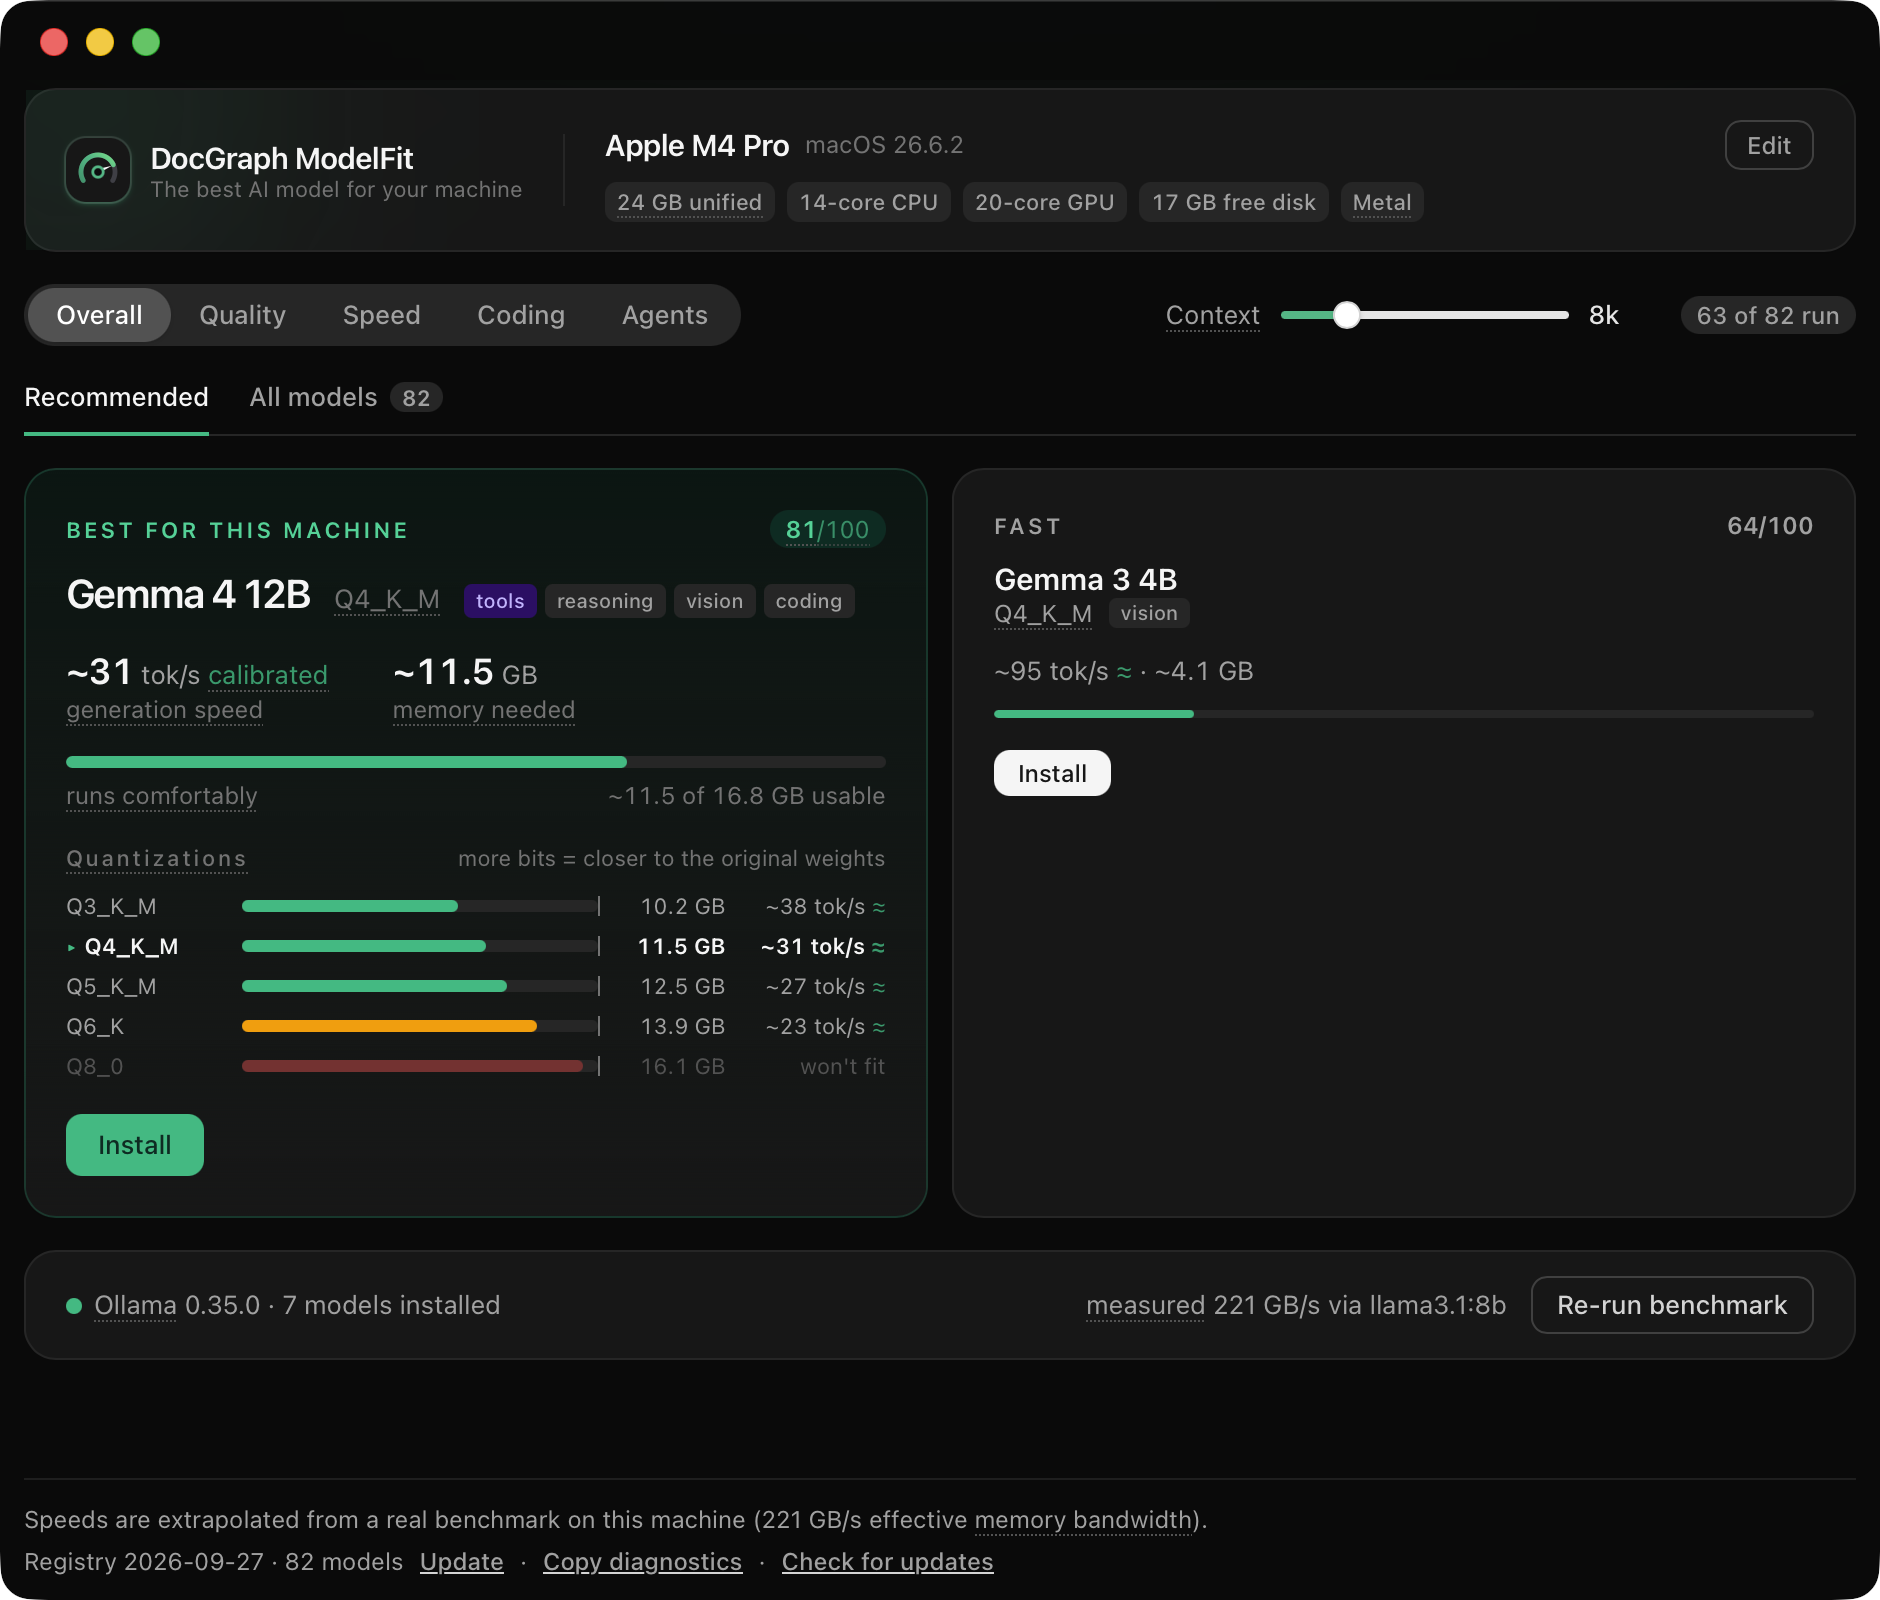
Task: Click the 14-core CPU chip
Action: pyautogui.click(x=869, y=202)
